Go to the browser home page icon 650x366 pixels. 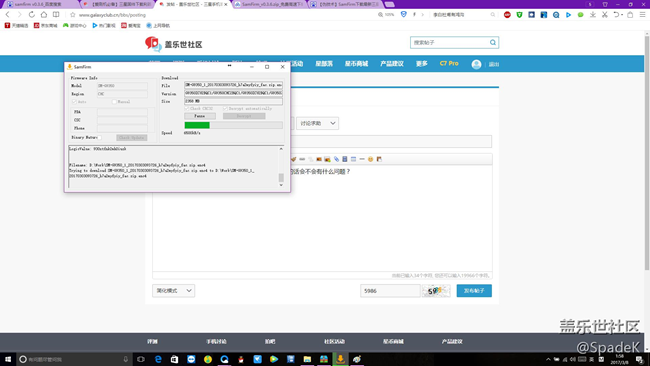click(x=44, y=15)
